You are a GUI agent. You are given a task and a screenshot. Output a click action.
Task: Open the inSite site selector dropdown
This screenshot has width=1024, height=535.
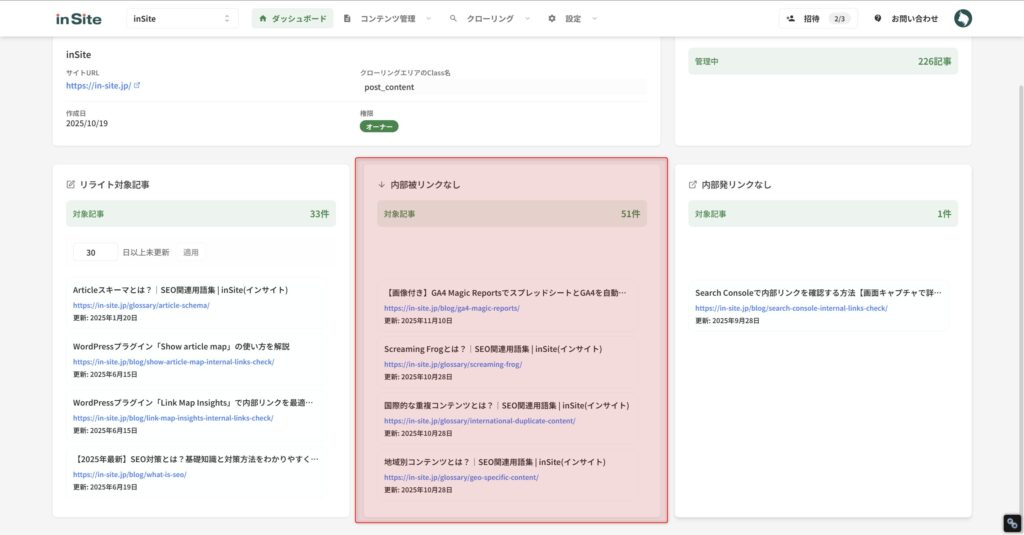point(182,18)
